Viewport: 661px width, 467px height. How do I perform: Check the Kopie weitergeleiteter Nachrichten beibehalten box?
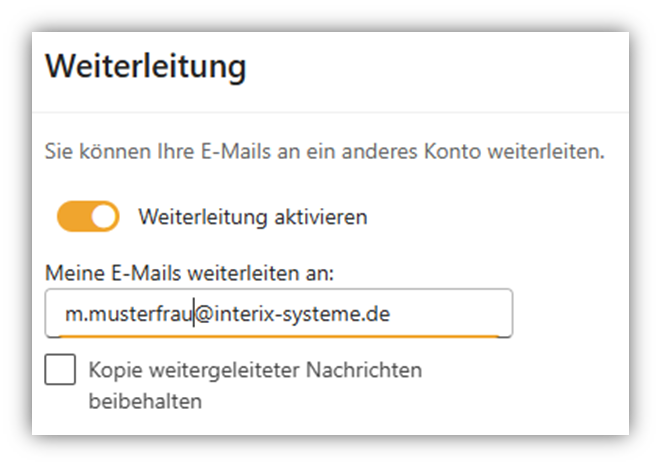coord(60,369)
